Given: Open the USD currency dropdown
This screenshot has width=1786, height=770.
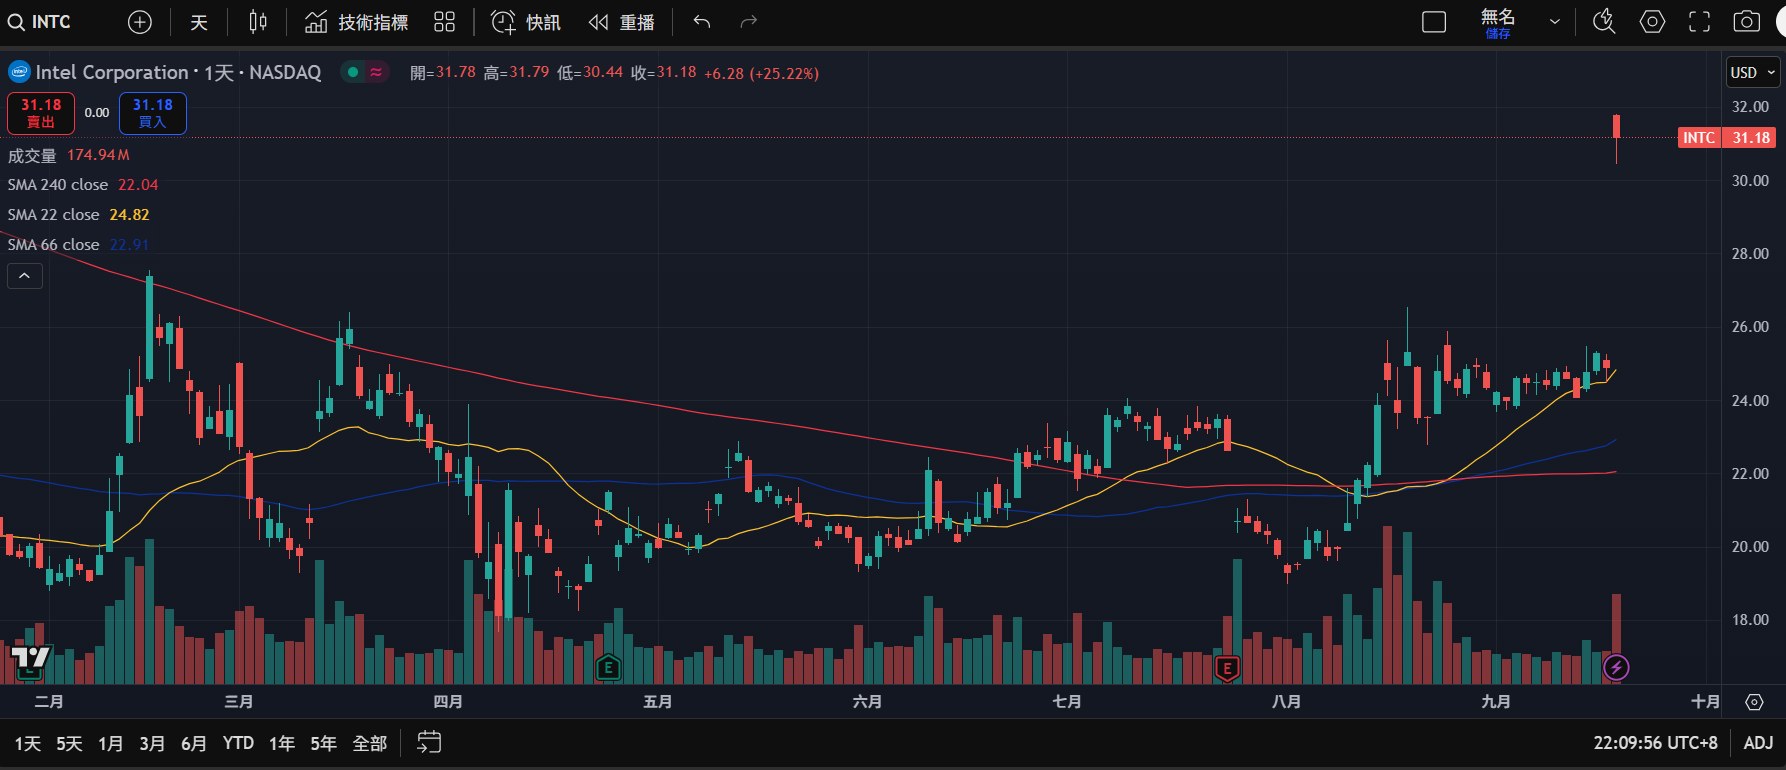Looking at the screenshot, I should (1752, 72).
